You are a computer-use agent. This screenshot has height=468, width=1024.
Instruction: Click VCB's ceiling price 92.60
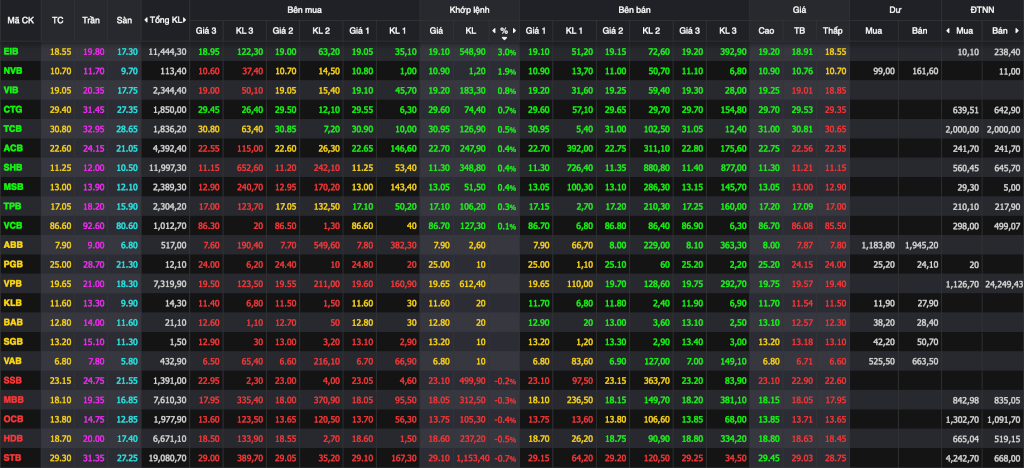91,226
